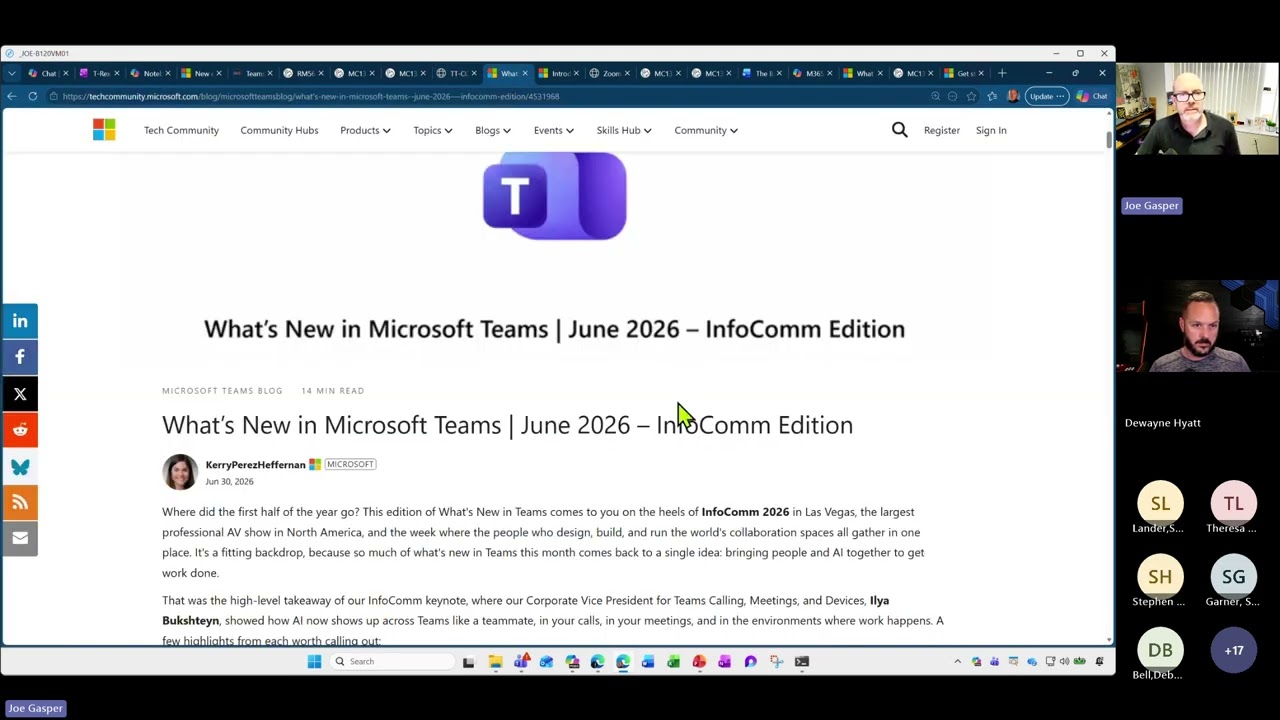
Task: Open the RSS feed icon
Action: point(20,502)
